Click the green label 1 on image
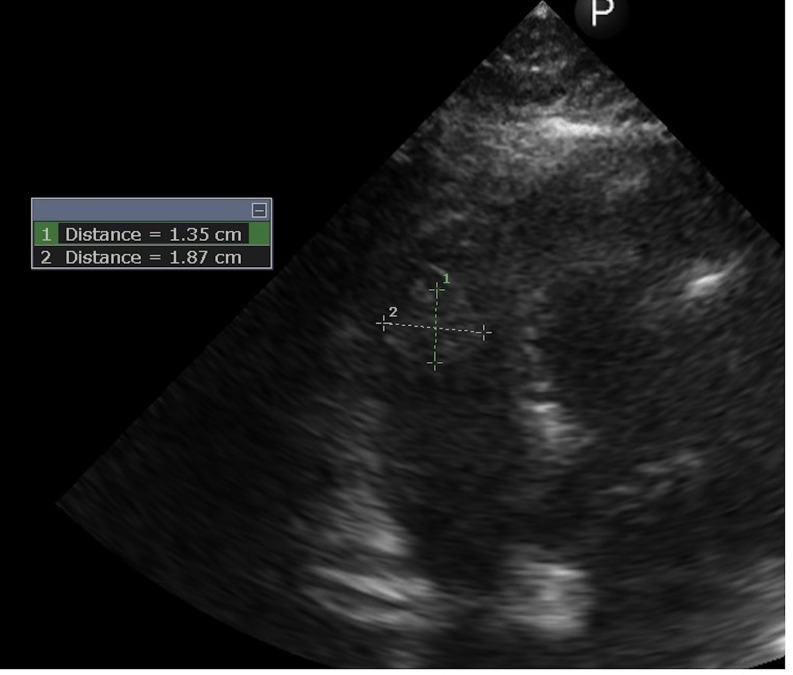Screen dimensions: 793x675 coord(446,279)
